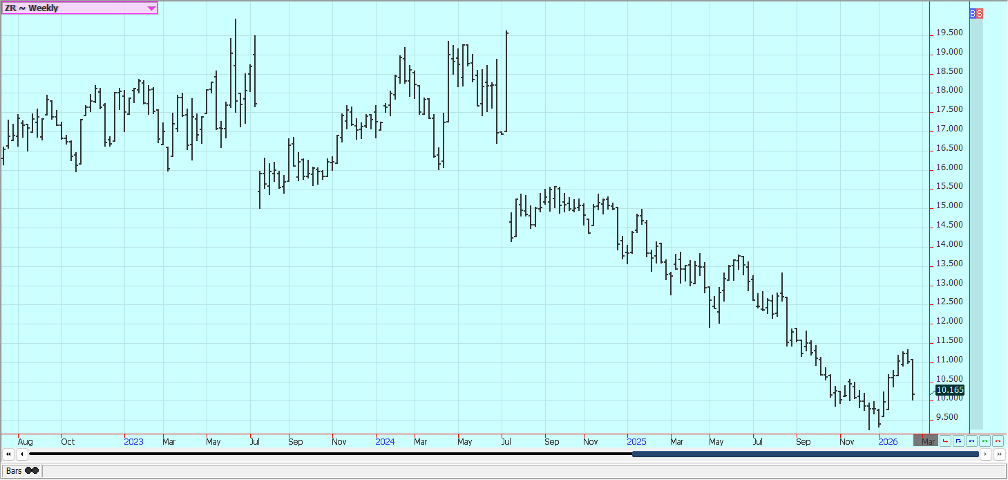The width and height of the screenshot is (1008, 480).
Task: Click the green dashed line icon
Action: click(984, 441)
